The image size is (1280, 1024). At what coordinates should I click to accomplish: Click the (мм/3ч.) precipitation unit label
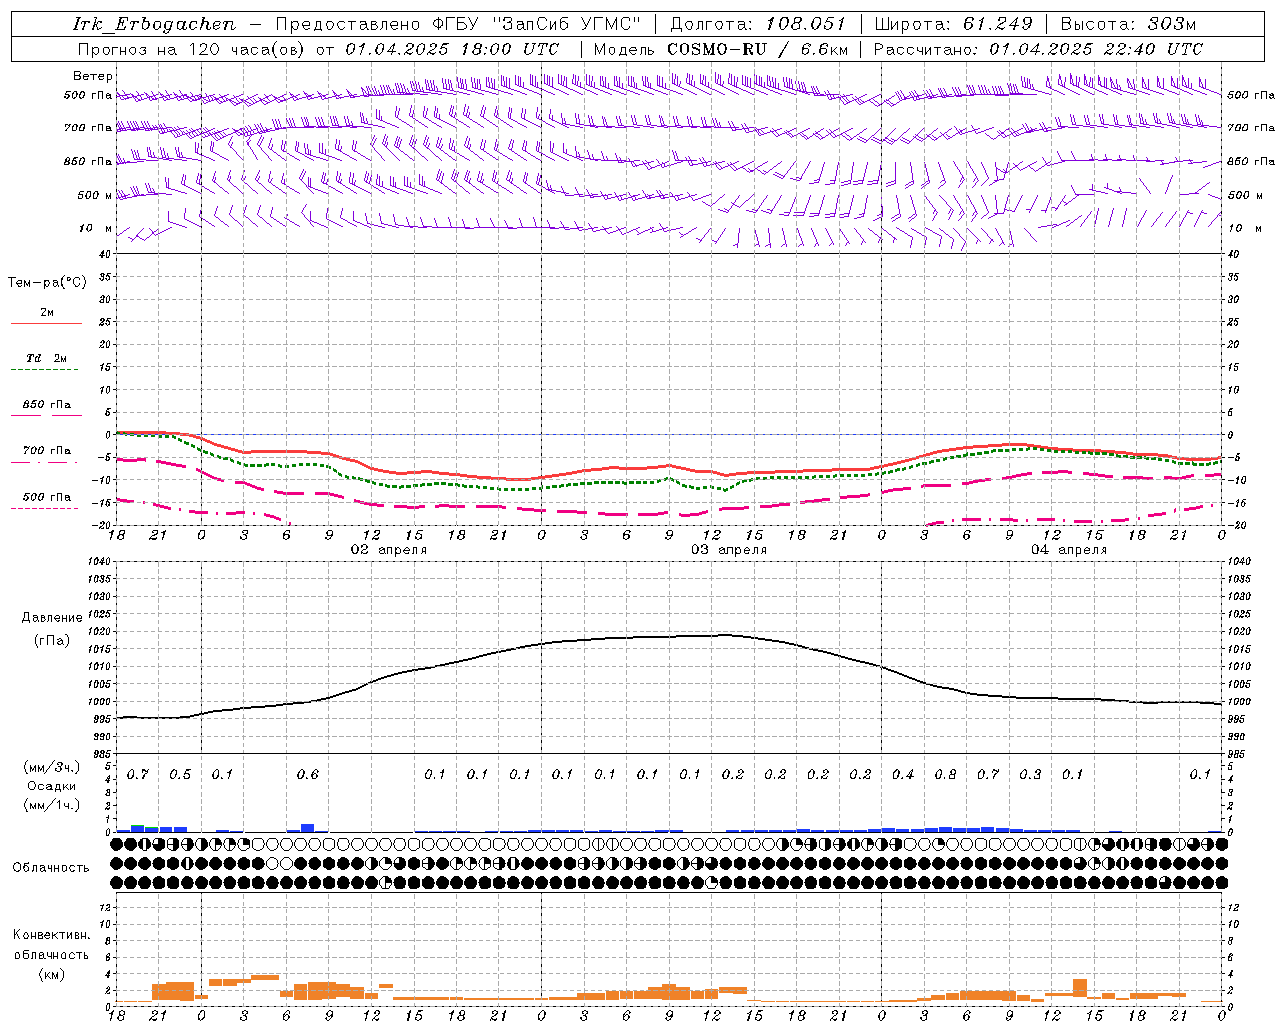click(x=50, y=767)
